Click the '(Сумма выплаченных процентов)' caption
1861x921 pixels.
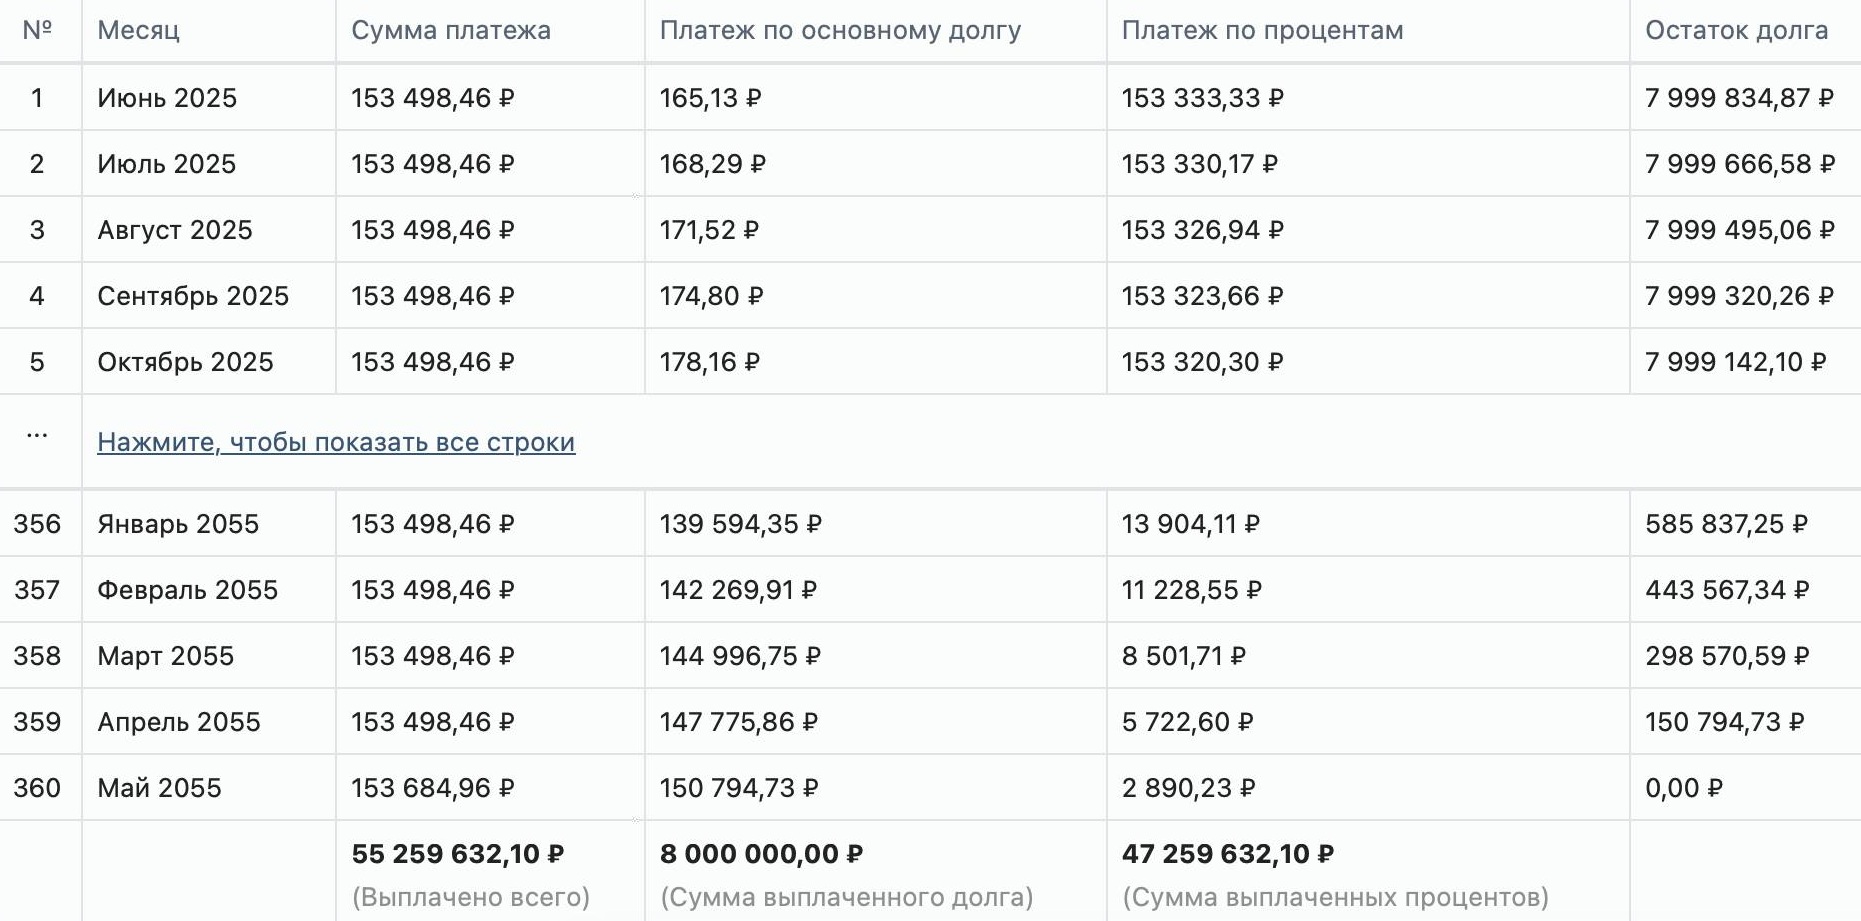pyautogui.click(x=1336, y=897)
